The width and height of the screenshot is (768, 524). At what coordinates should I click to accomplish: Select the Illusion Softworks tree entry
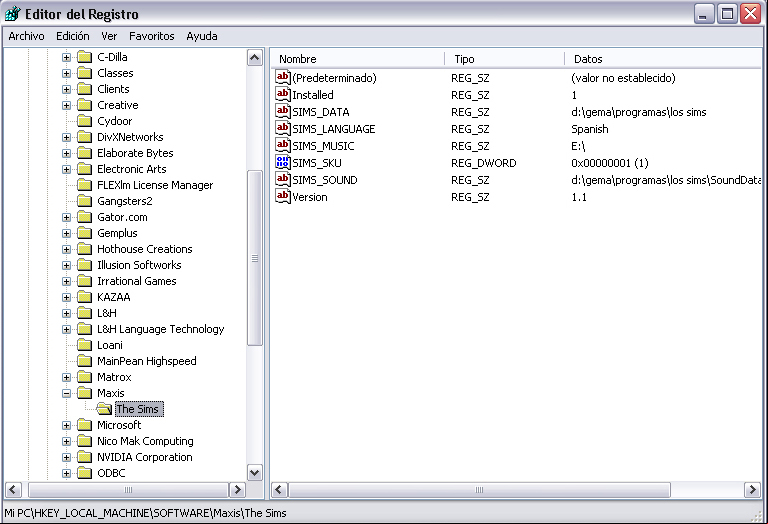pyautogui.click(x=139, y=265)
